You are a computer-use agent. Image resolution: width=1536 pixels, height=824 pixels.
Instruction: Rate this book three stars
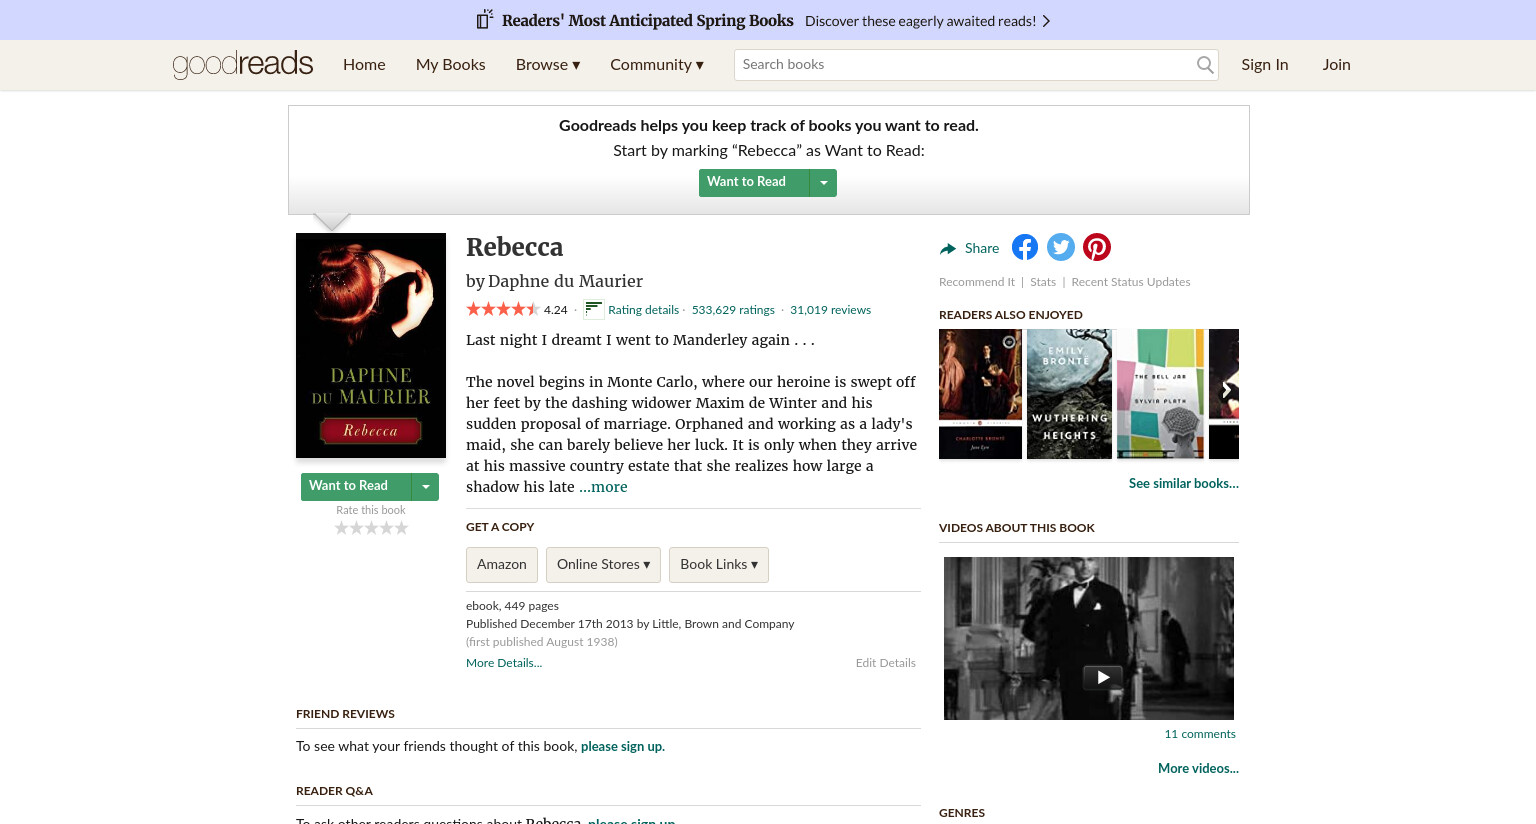point(371,528)
